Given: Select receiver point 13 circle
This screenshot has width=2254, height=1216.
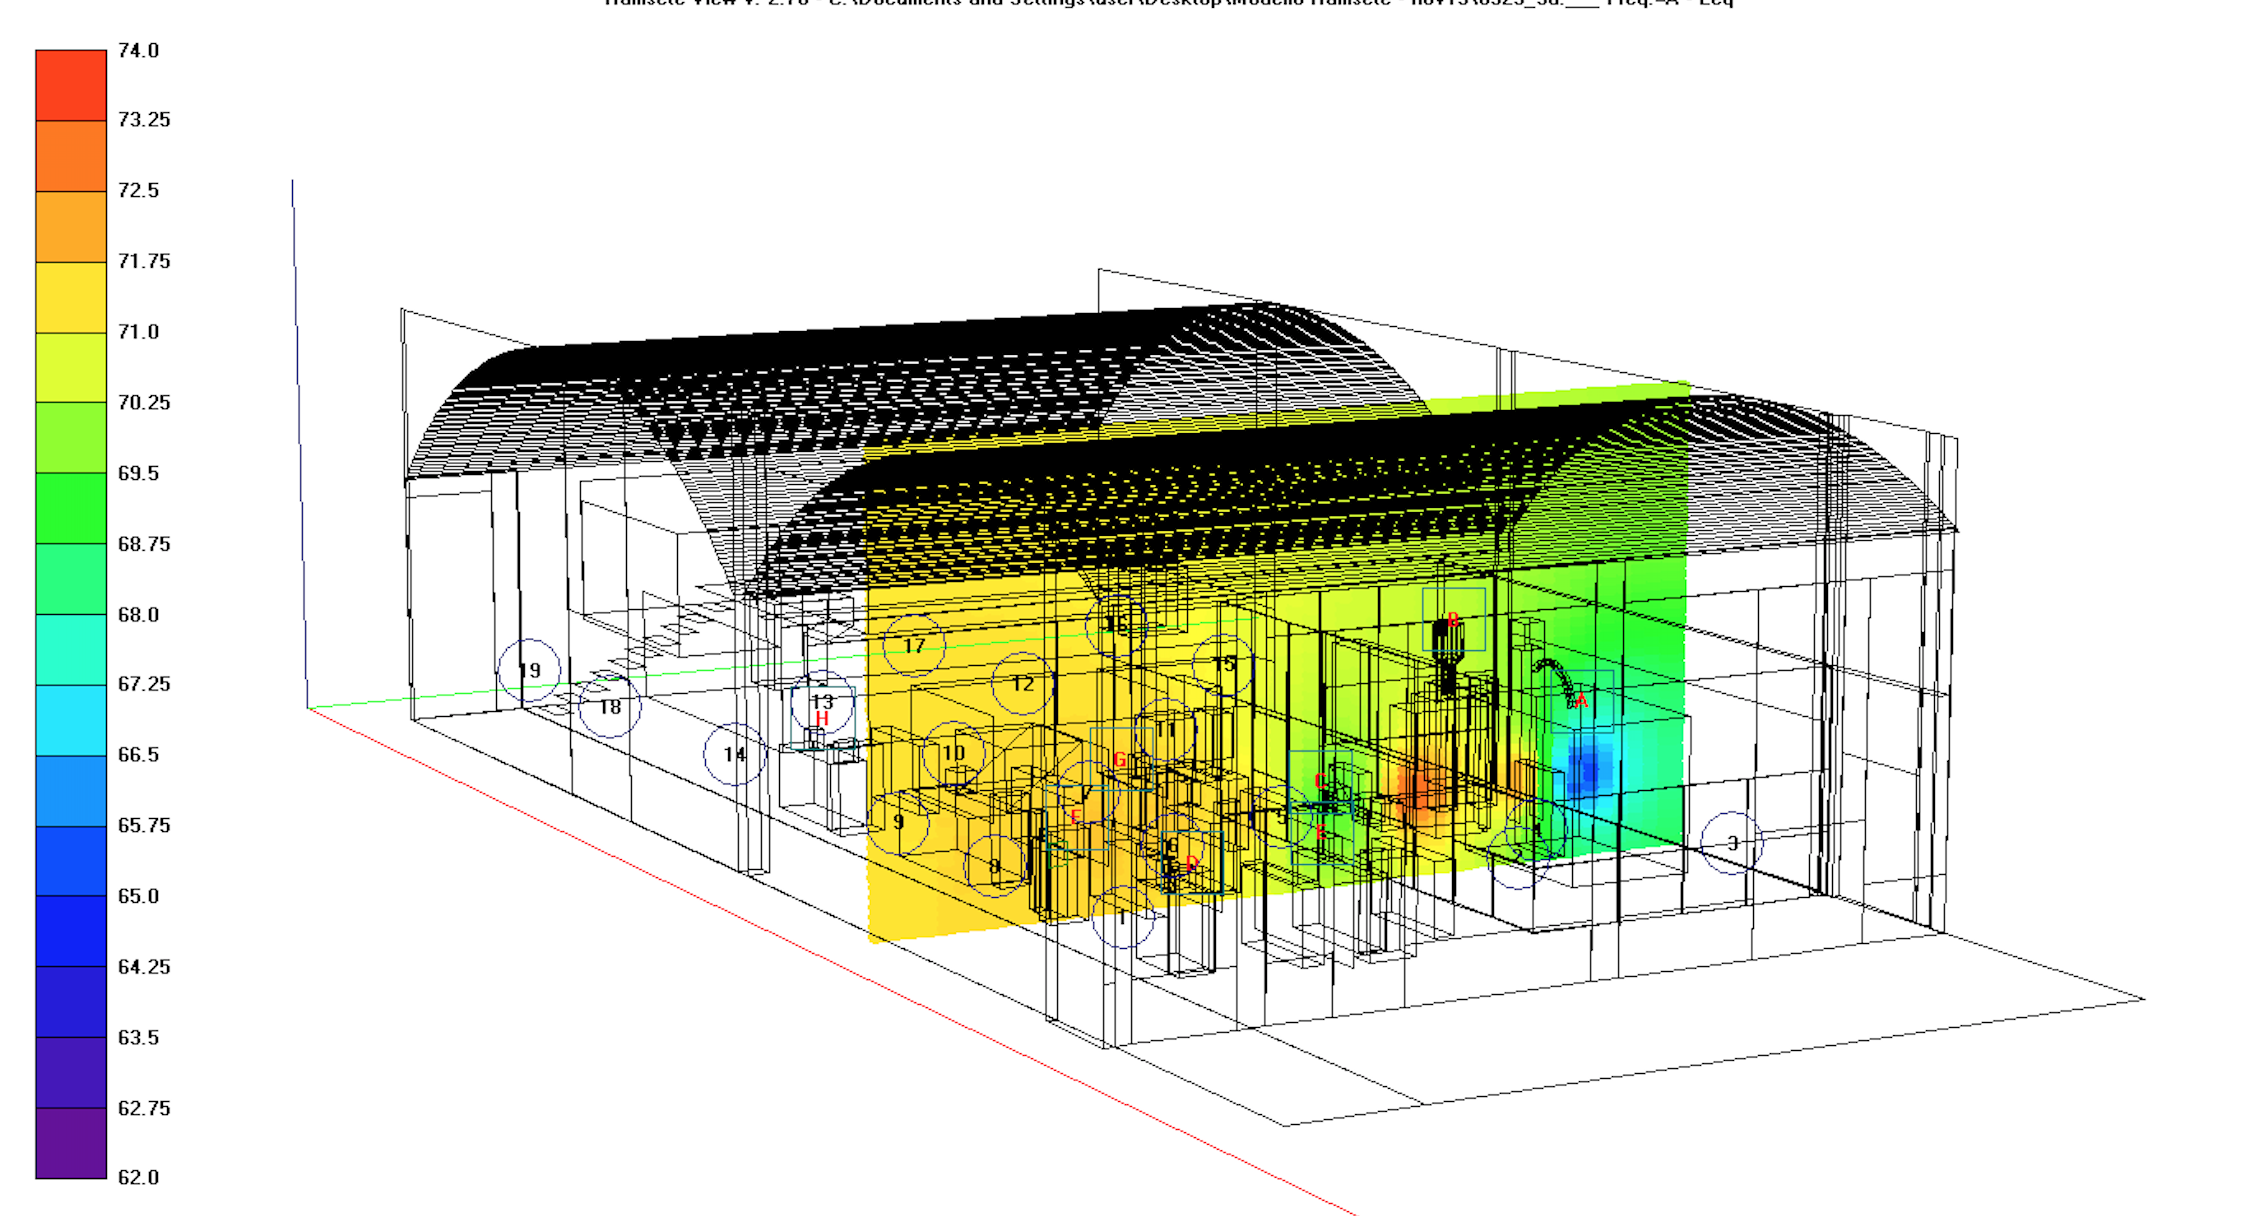Looking at the screenshot, I should tap(822, 702).
